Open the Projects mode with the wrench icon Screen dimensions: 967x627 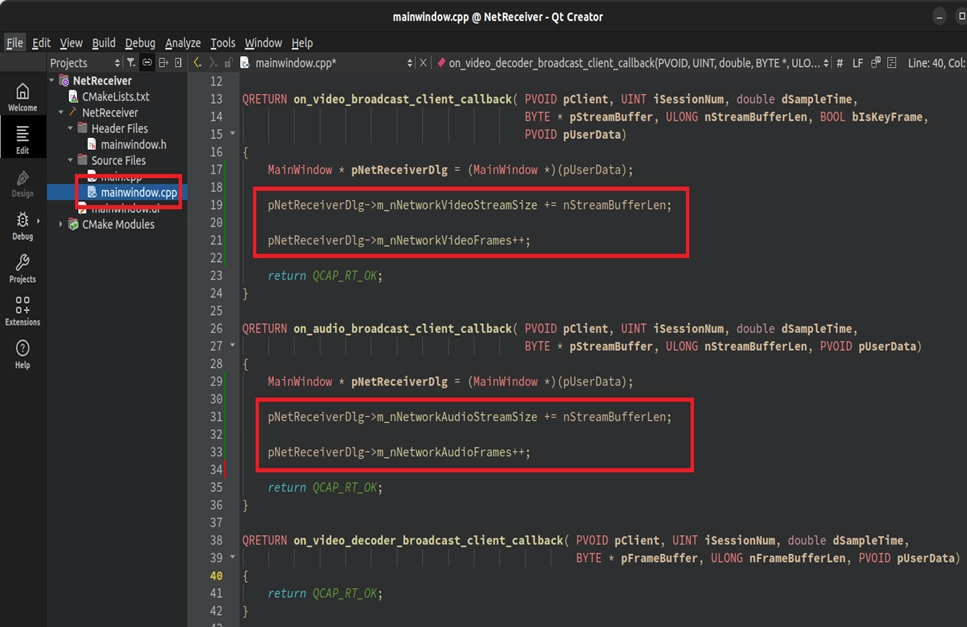pyautogui.click(x=23, y=269)
